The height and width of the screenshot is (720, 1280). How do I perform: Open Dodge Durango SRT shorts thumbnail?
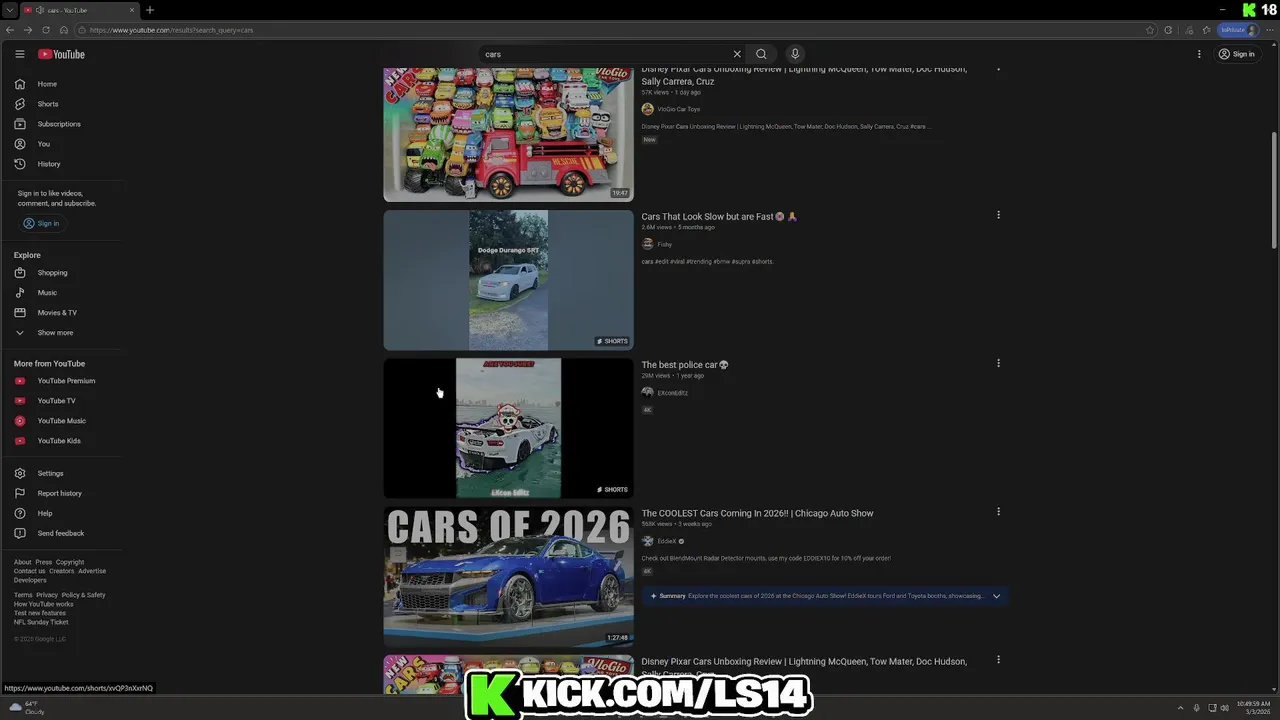[x=508, y=280]
